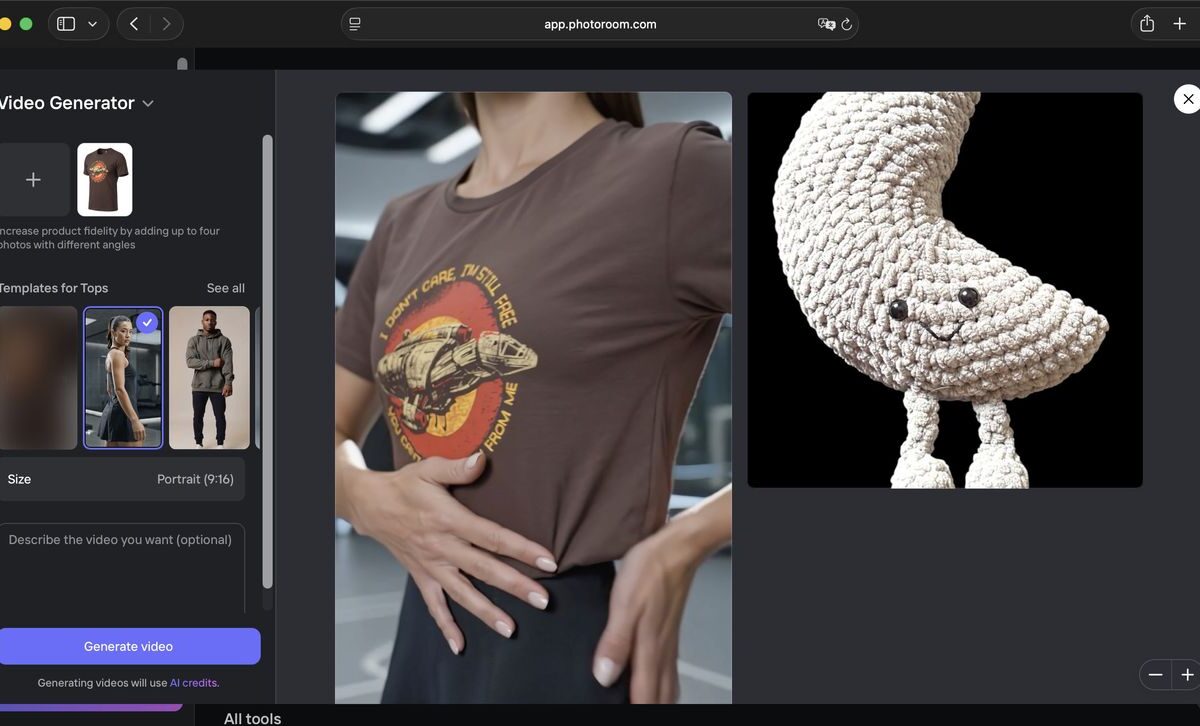Click the Generate video button
Image resolution: width=1200 pixels, height=726 pixels.
coord(128,646)
